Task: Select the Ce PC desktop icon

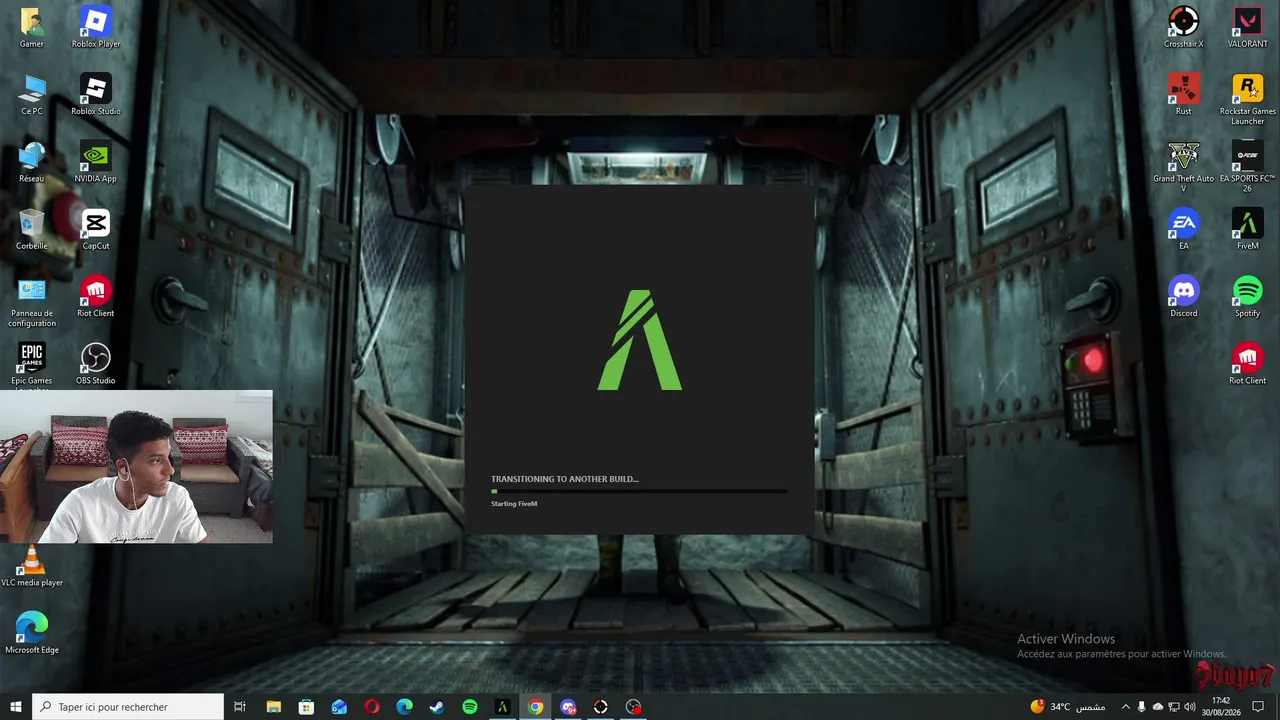Action: (31, 94)
